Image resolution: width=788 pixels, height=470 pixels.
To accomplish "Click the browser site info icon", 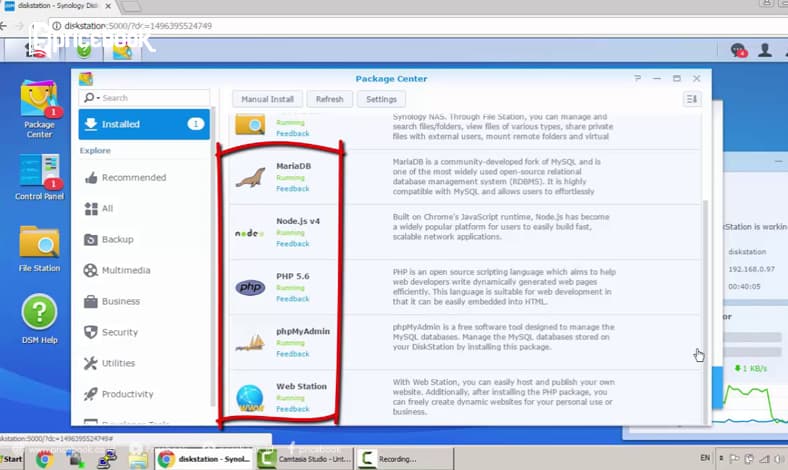I will [56, 26].
